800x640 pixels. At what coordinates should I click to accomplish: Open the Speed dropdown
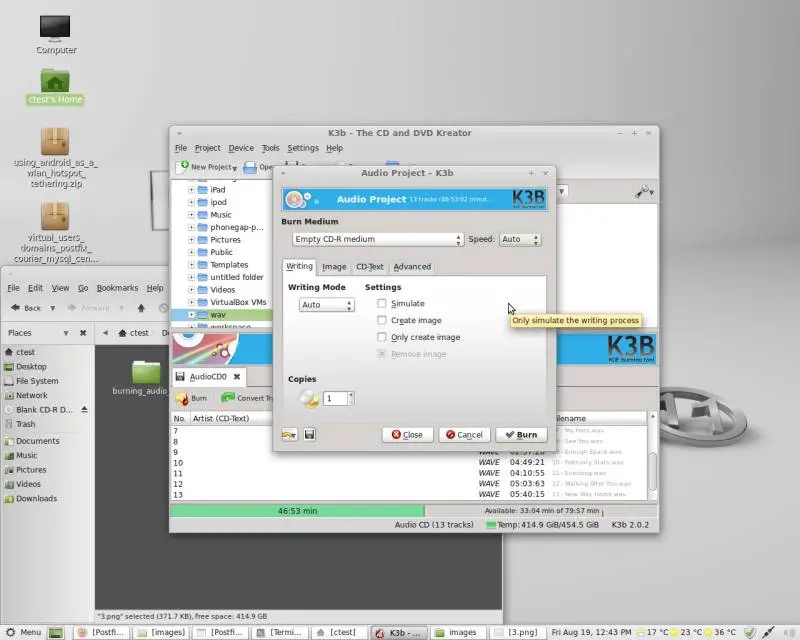pos(519,239)
